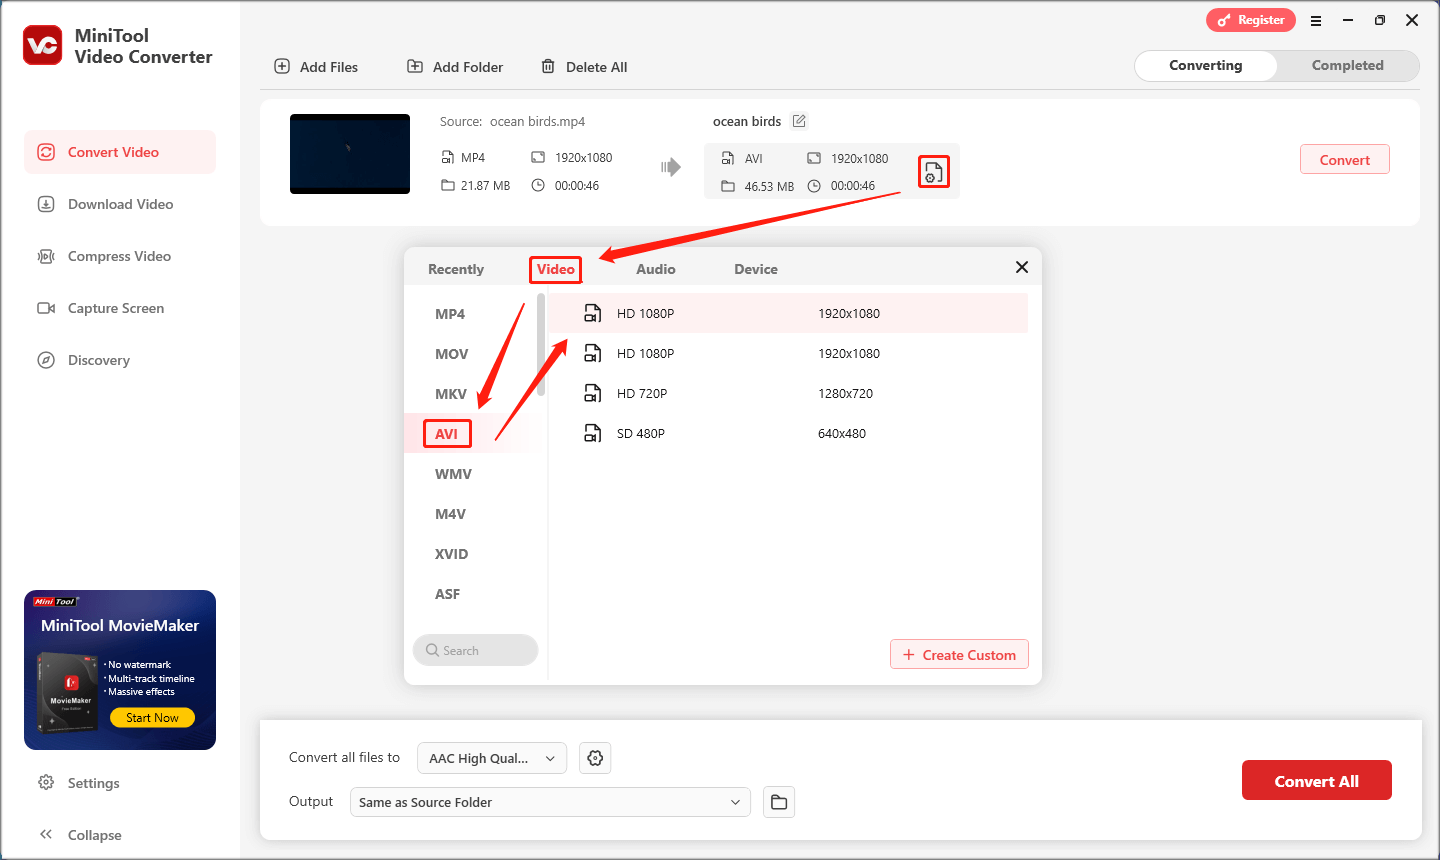Open the hamburger menu icon
The height and width of the screenshot is (860, 1440).
(1316, 20)
